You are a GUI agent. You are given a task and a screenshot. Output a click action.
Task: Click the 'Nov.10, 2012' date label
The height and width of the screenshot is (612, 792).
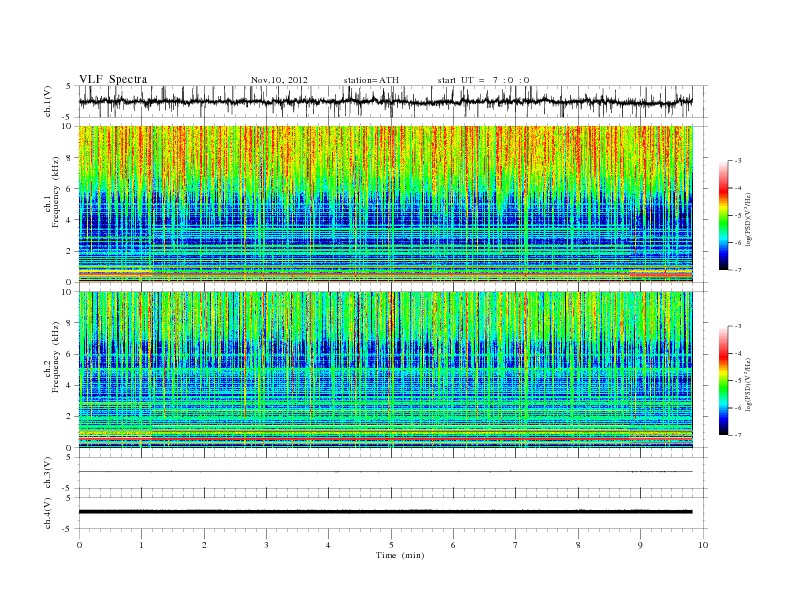[279, 80]
